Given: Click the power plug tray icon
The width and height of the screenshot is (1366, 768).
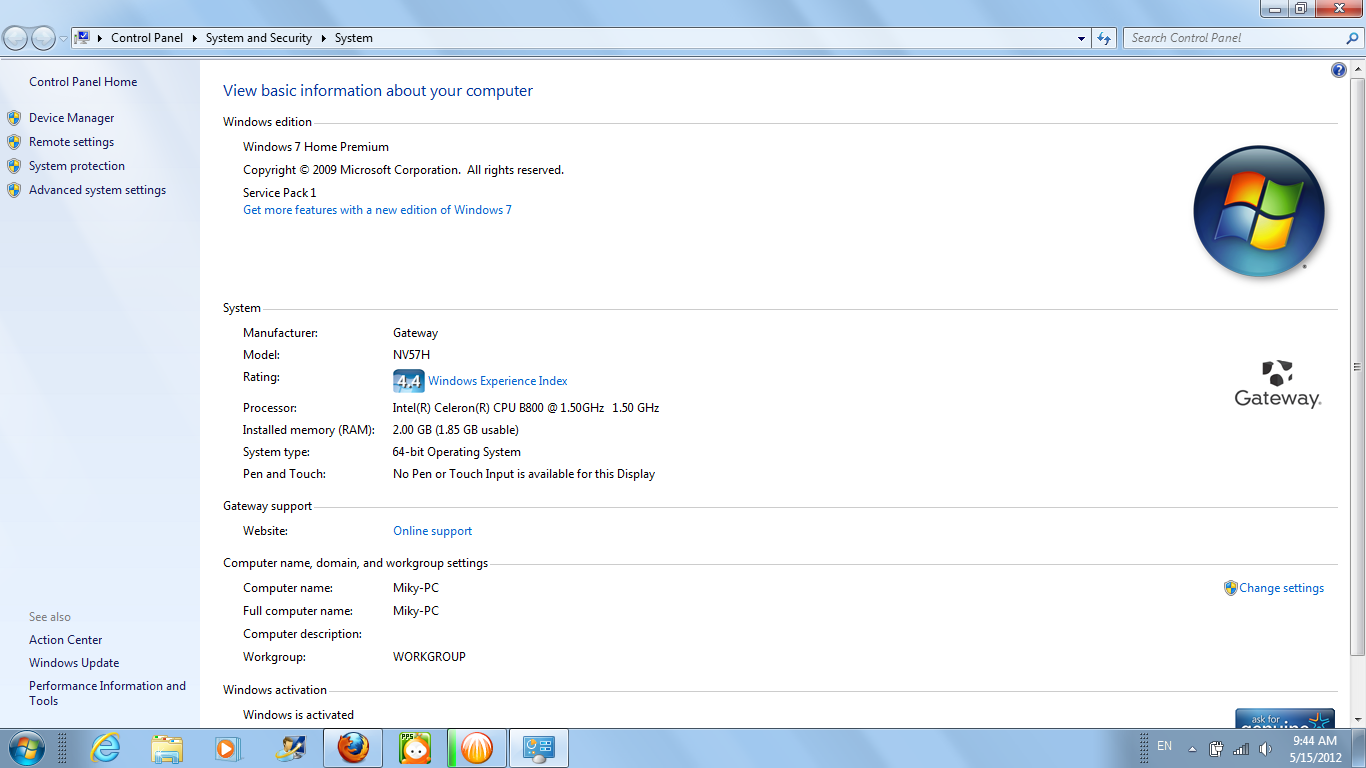Looking at the screenshot, I should pyautogui.click(x=1217, y=749).
